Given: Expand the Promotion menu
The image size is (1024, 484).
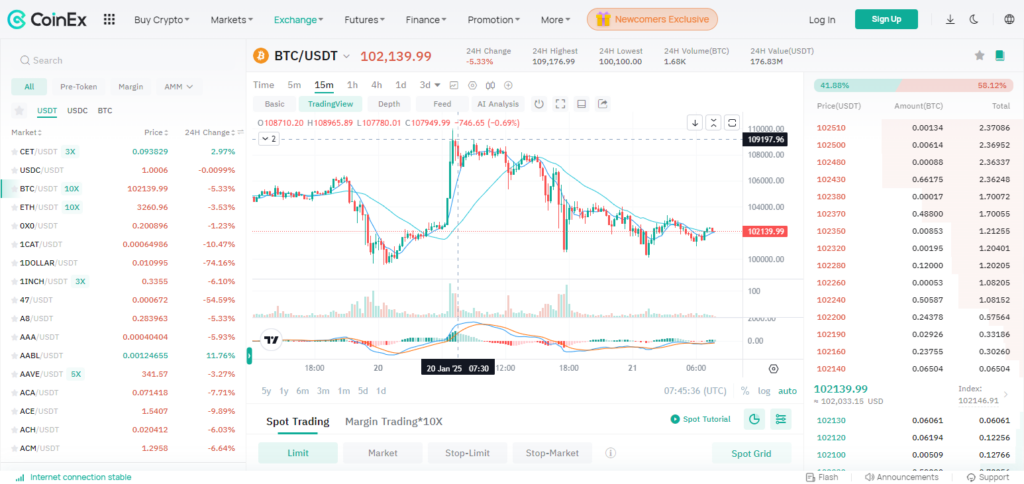Looking at the screenshot, I should point(494,20).
